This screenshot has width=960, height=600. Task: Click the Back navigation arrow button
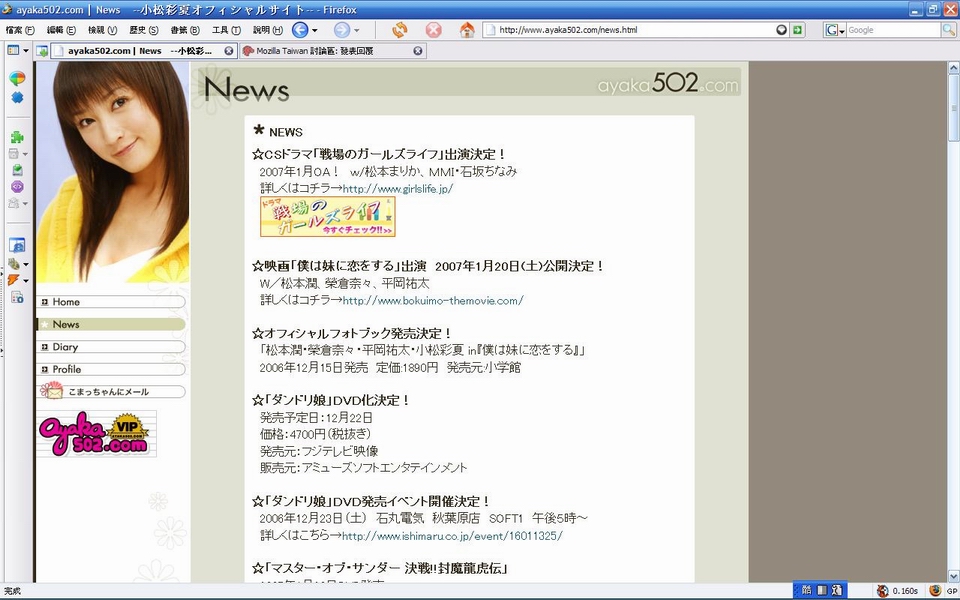tap(300, 30)
